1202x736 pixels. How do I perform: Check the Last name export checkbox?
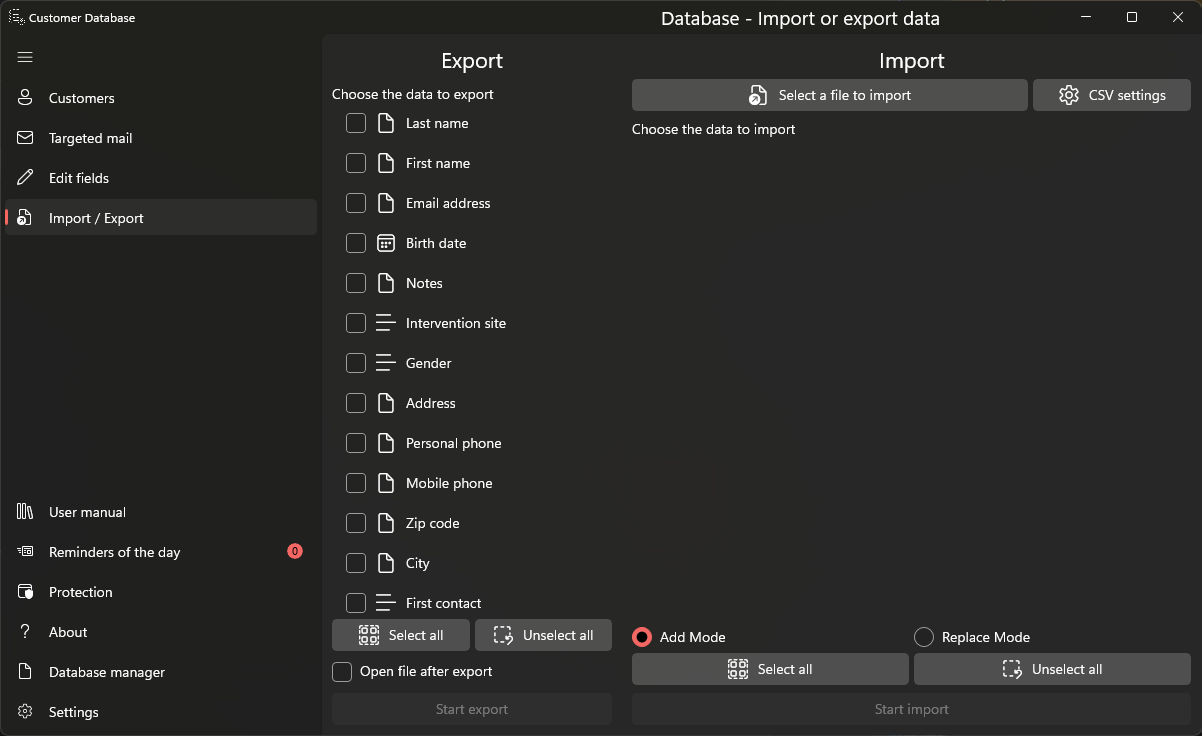(356, 123)
